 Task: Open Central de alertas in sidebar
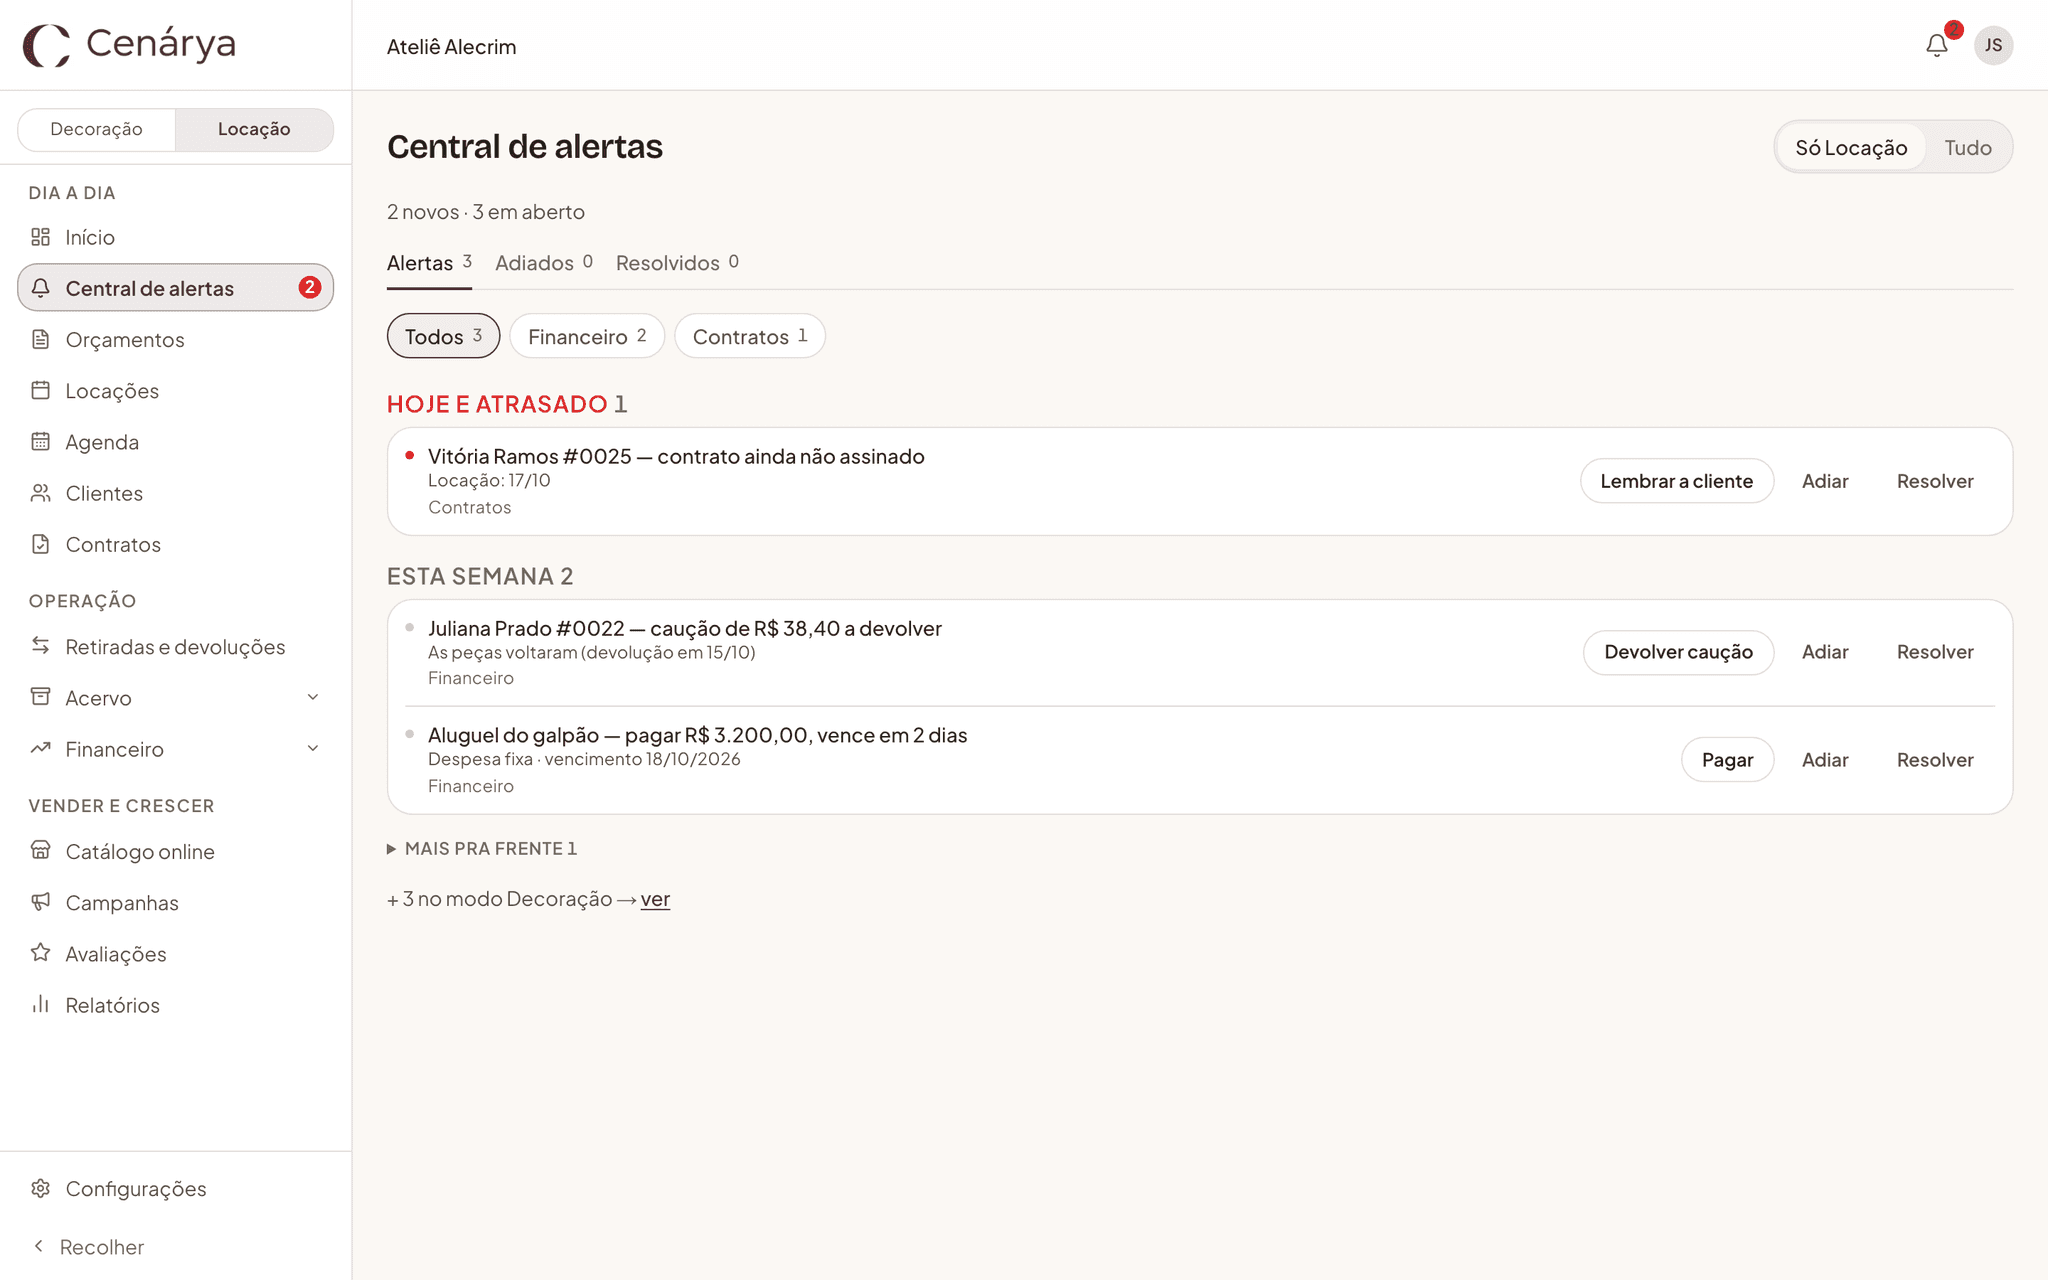click(x=175, y=288)
